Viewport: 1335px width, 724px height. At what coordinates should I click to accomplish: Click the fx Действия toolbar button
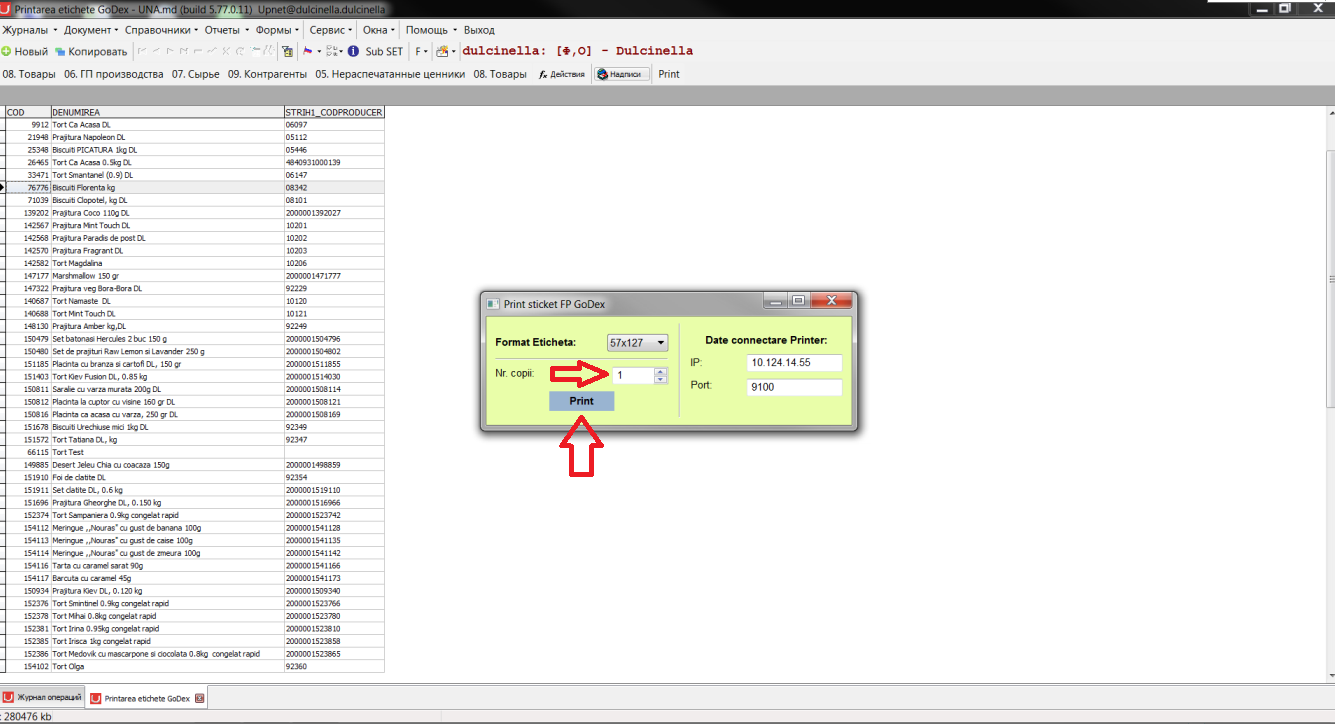tap(562, 74)
